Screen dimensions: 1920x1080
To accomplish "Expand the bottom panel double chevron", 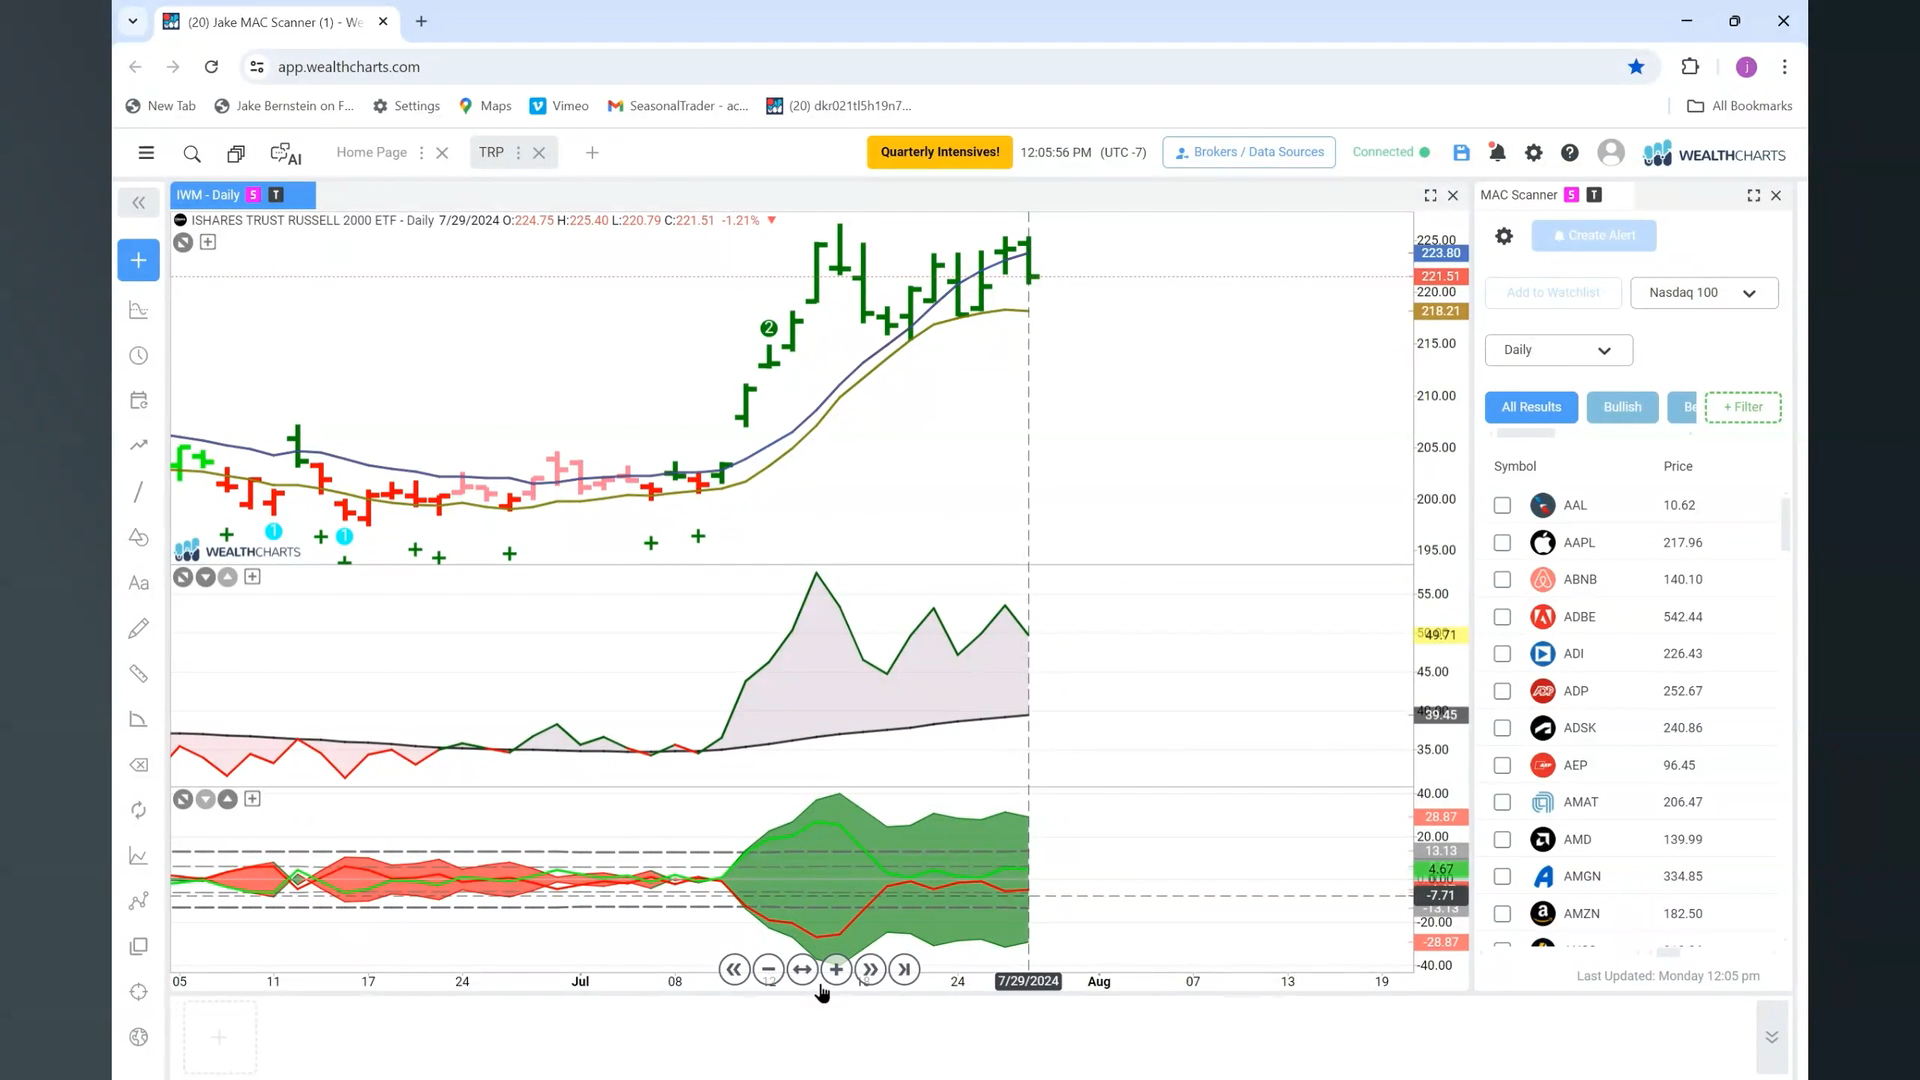I will 1771,1037.
